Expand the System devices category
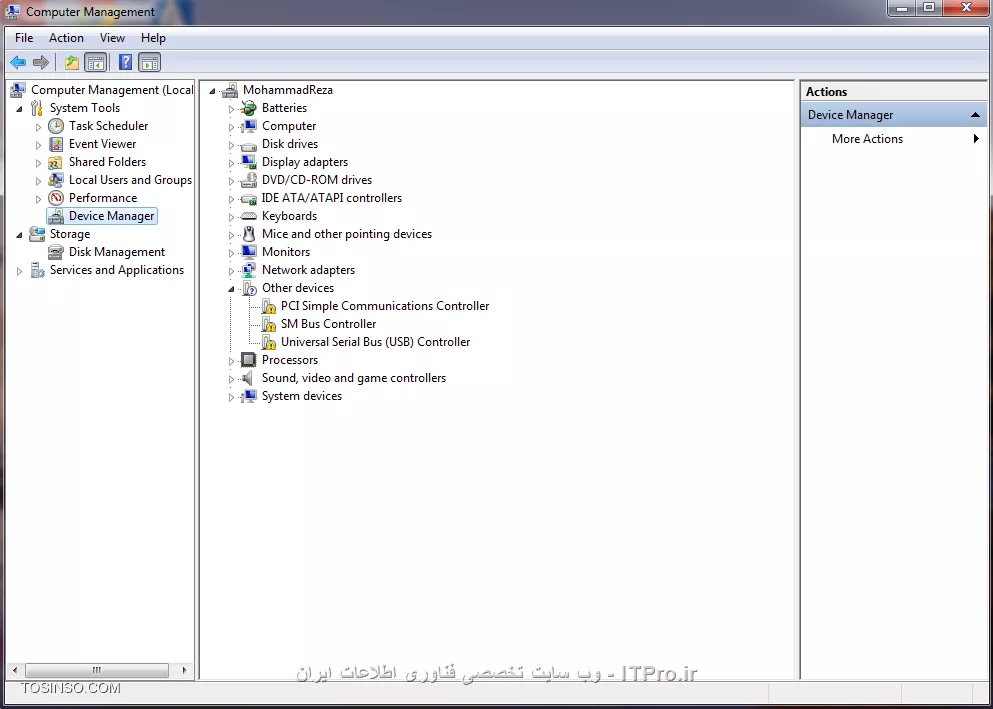 (x=231, y=397)
